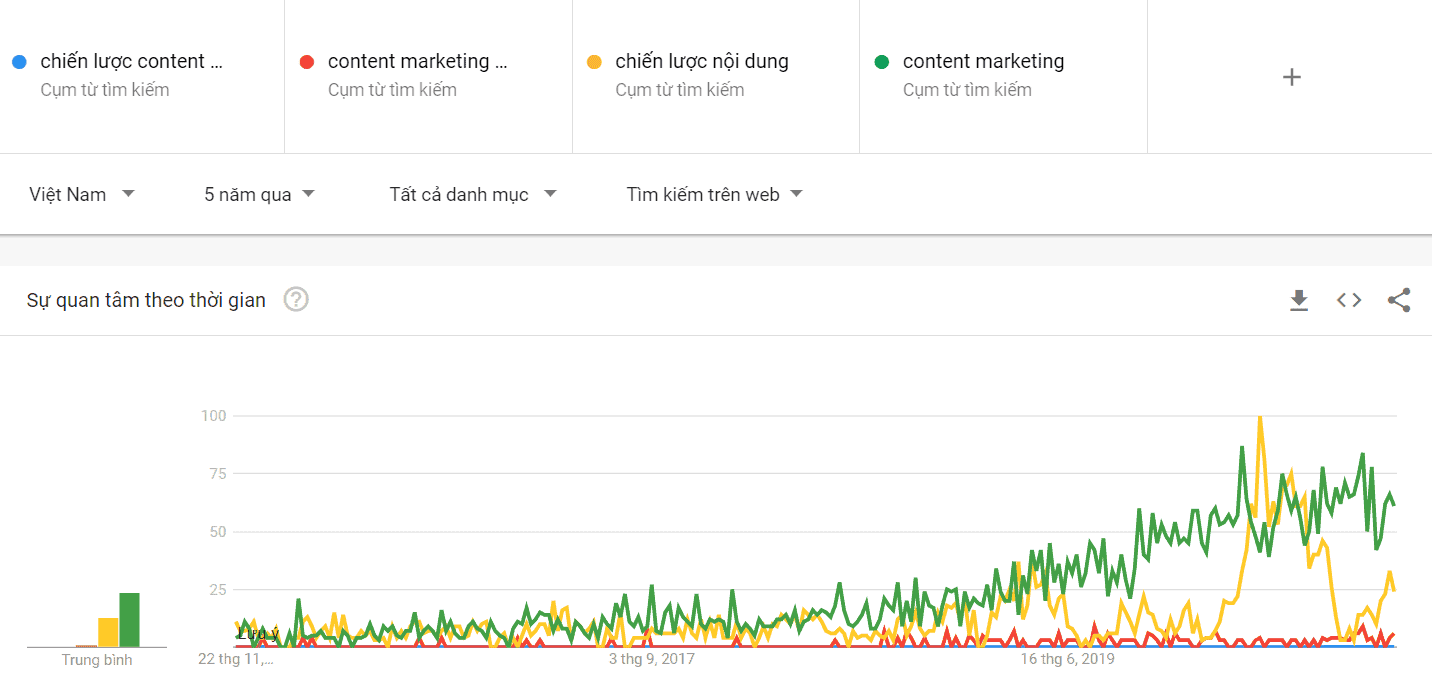
Task: Open the embed code icon
Action: 1349,300
